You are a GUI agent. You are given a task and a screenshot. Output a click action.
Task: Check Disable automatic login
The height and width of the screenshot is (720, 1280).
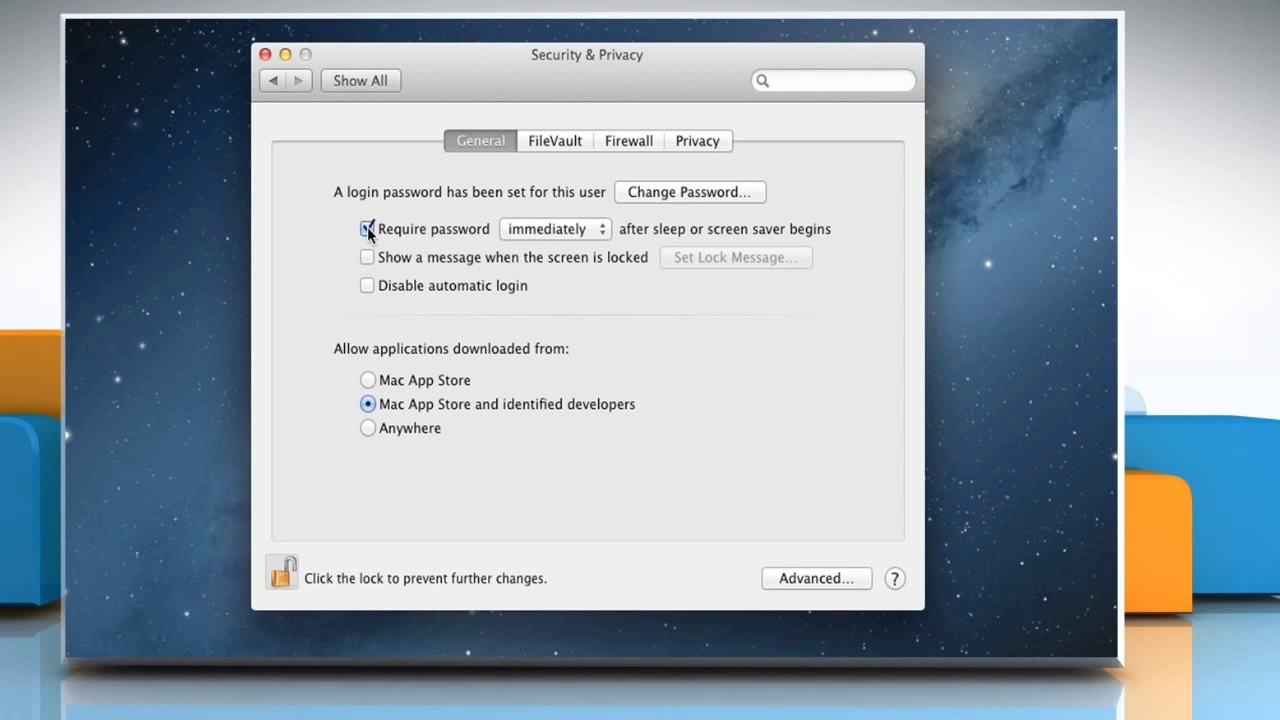pos(367,285)
